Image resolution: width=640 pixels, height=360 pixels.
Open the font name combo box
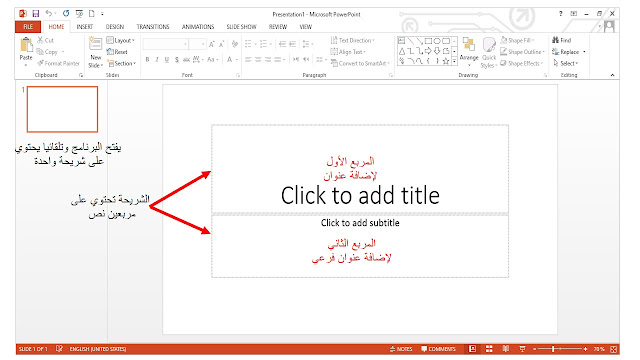165,44
